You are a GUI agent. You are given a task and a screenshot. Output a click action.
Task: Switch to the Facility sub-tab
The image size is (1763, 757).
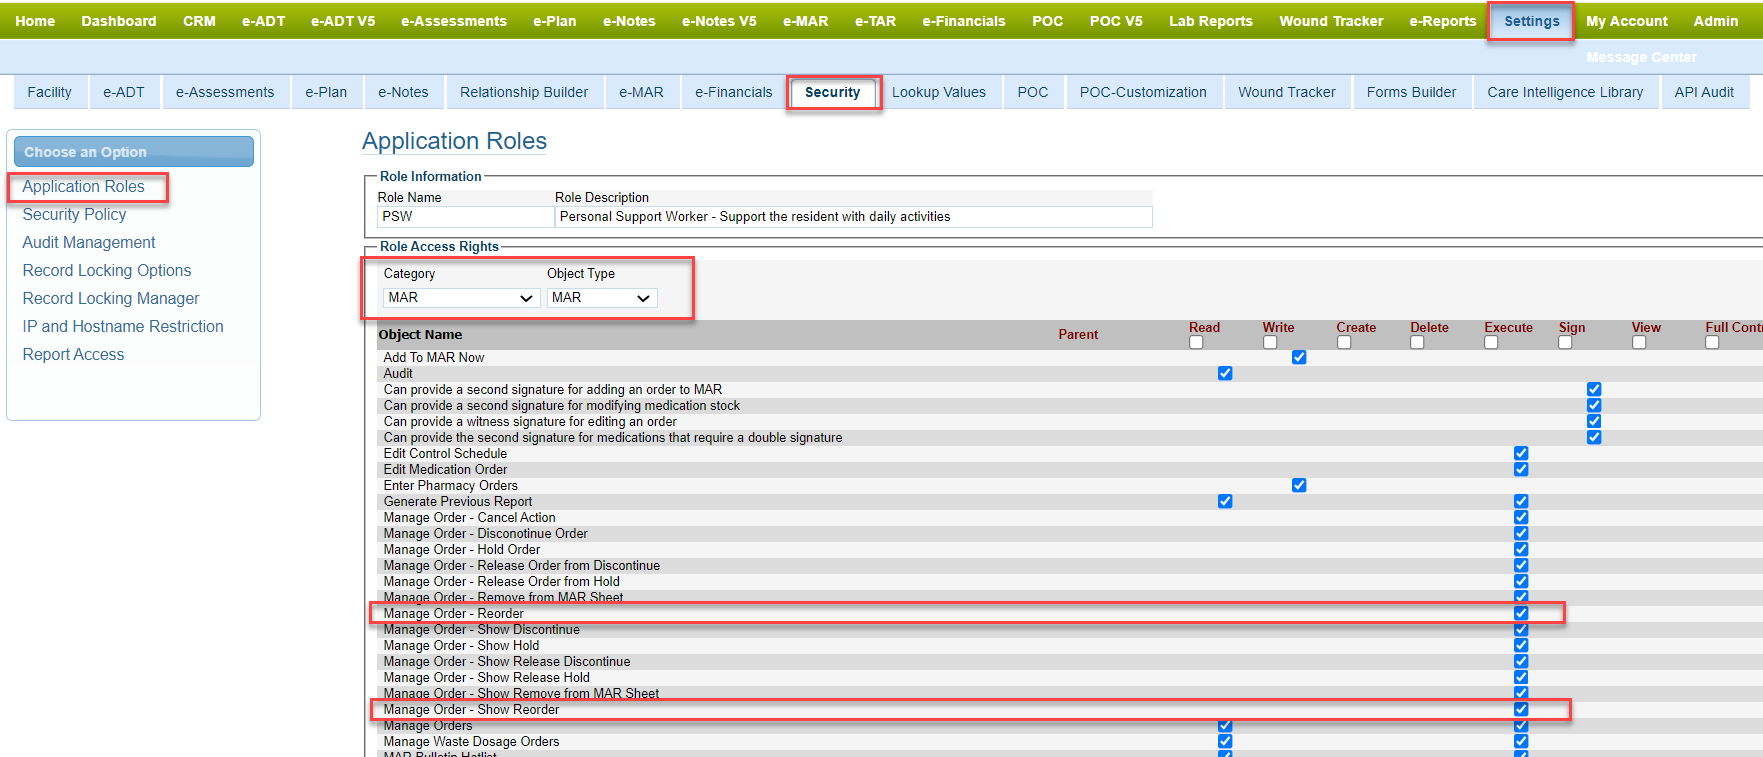coord(49,92)
